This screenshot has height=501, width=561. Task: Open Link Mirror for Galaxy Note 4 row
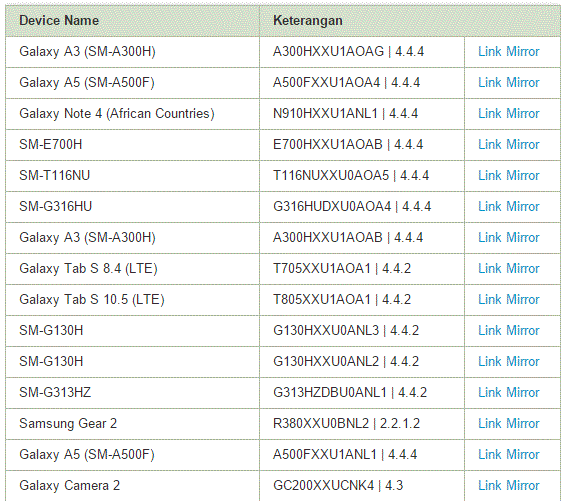click(508, 114)
